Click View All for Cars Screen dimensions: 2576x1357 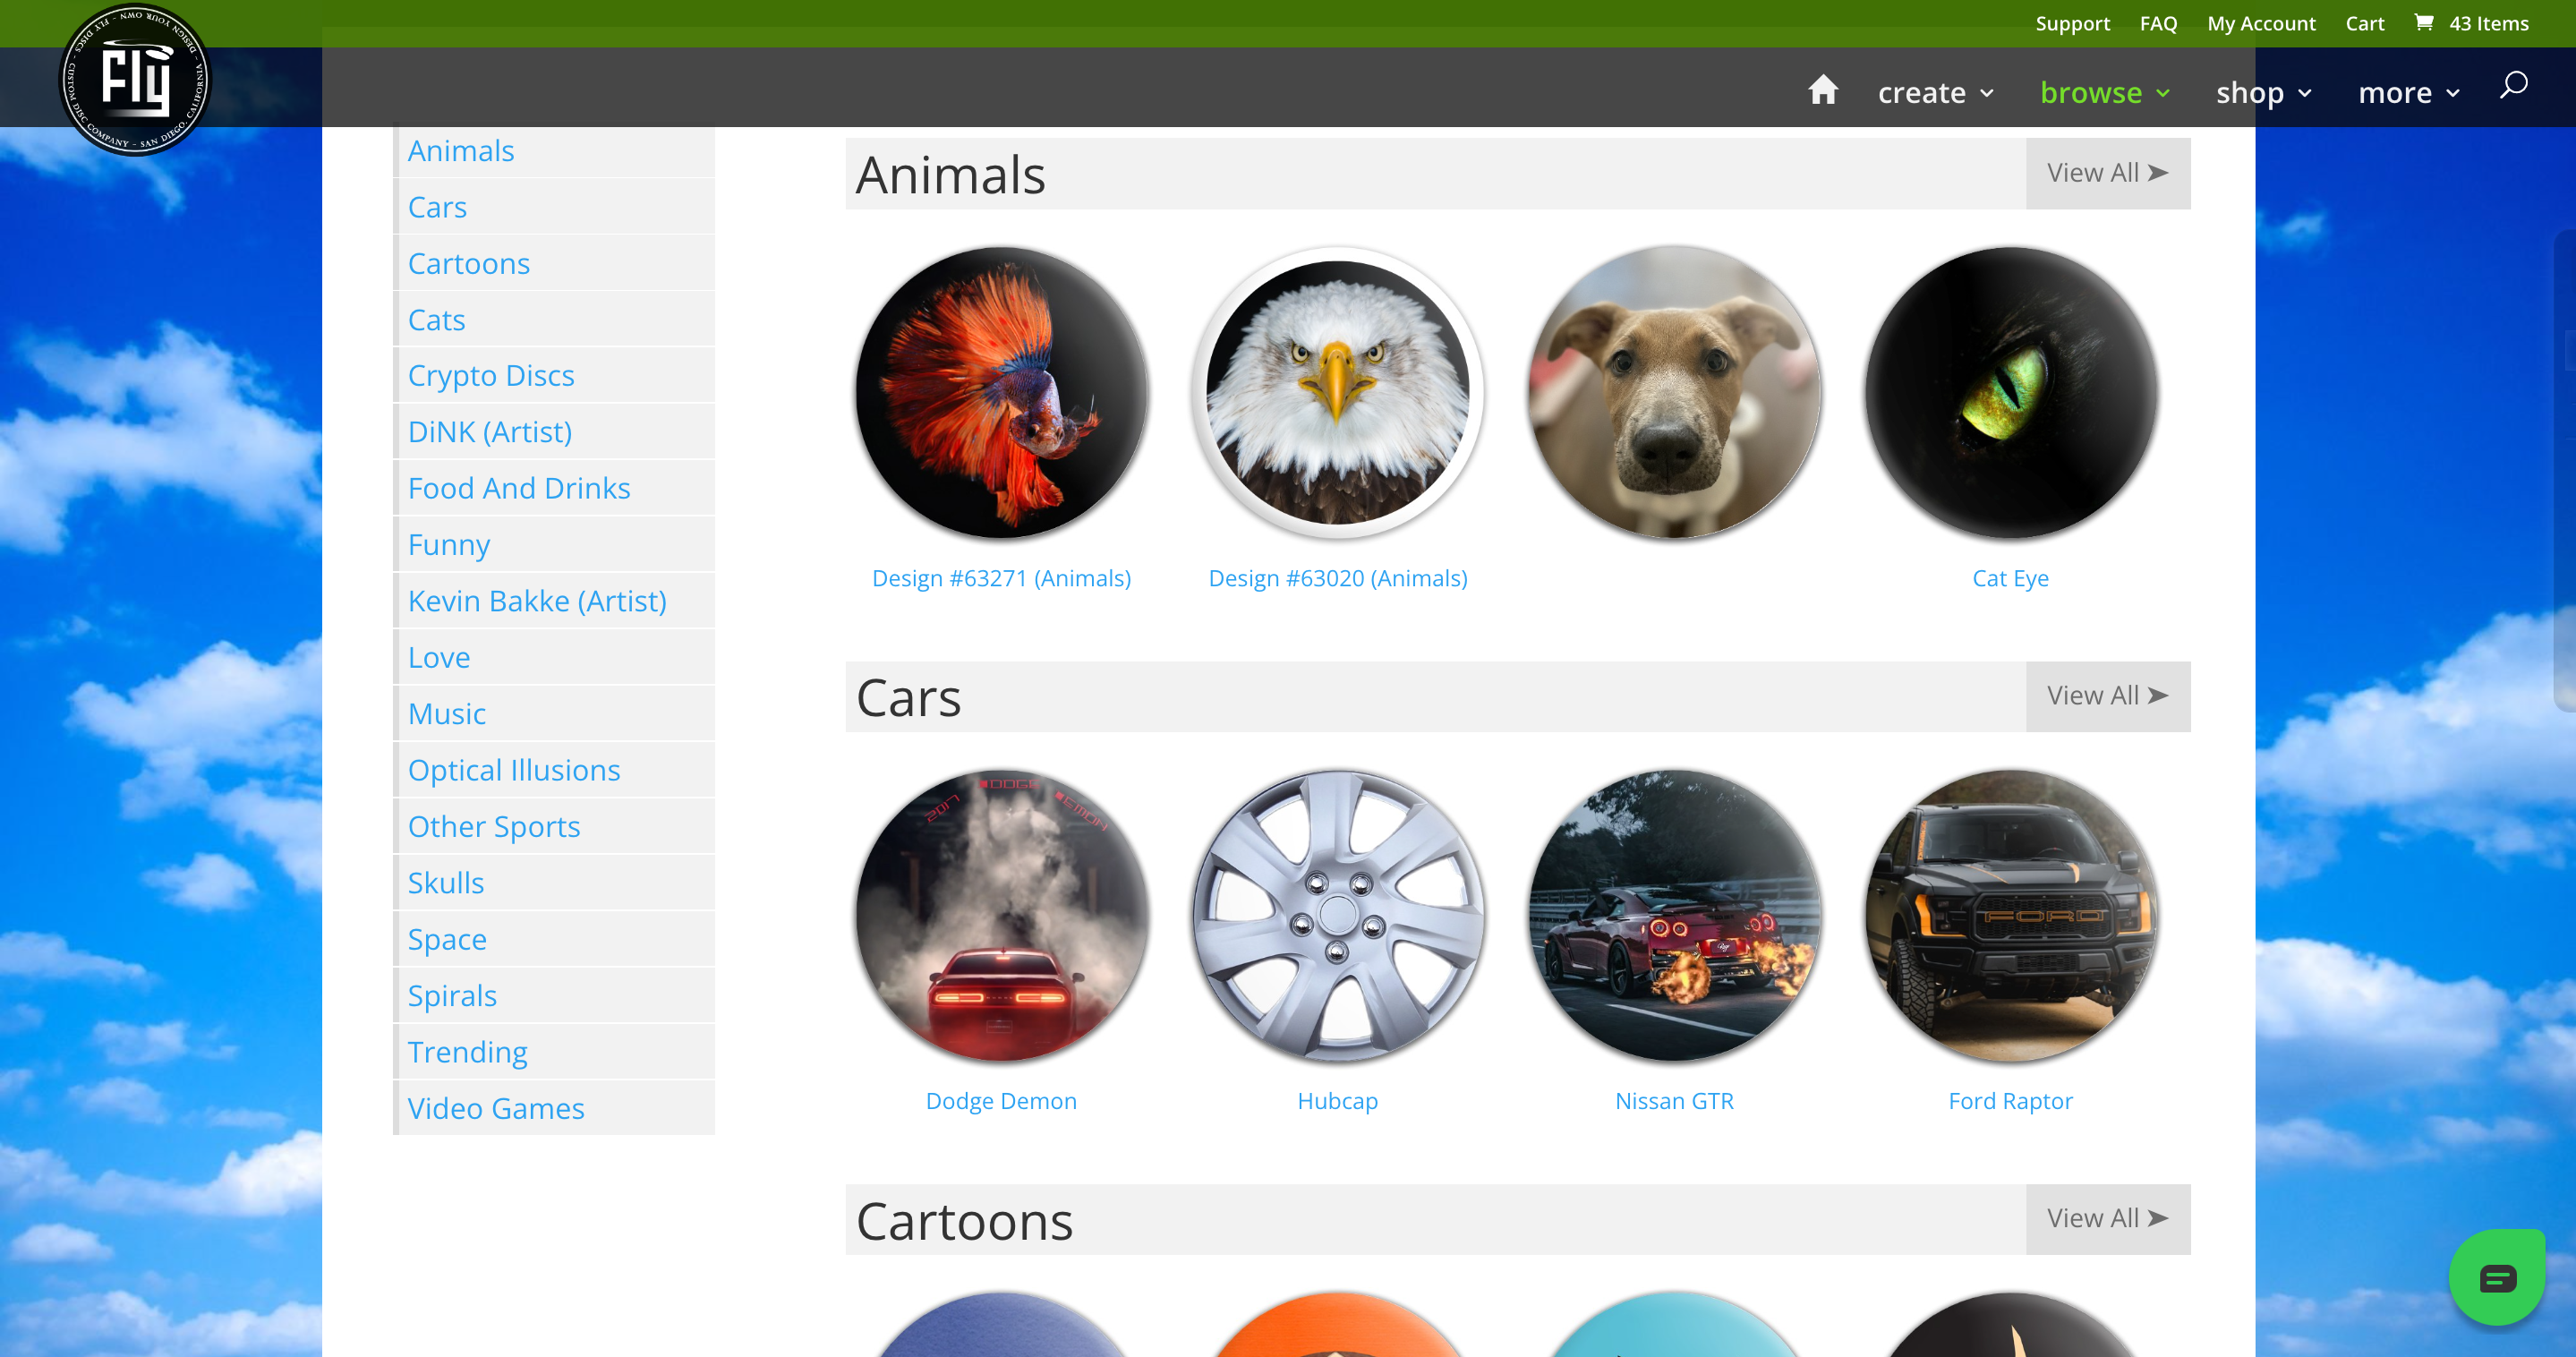(x=2107, y=696)
